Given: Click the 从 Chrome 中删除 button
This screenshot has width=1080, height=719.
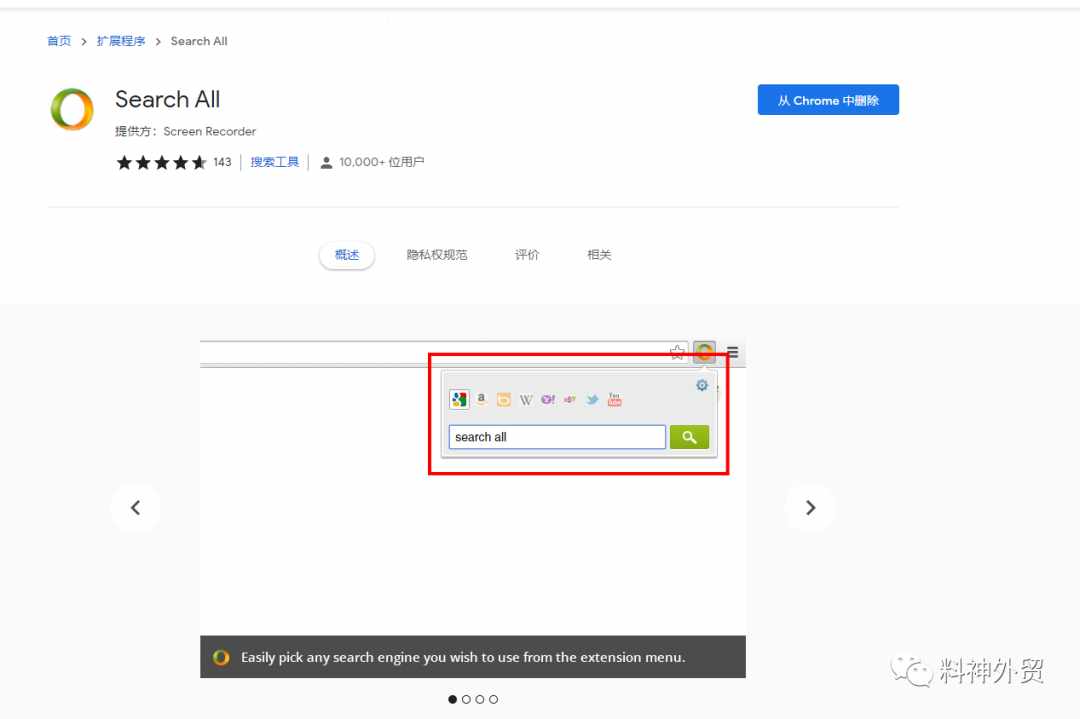Looking at the screenshot, I should coord(828,100).
